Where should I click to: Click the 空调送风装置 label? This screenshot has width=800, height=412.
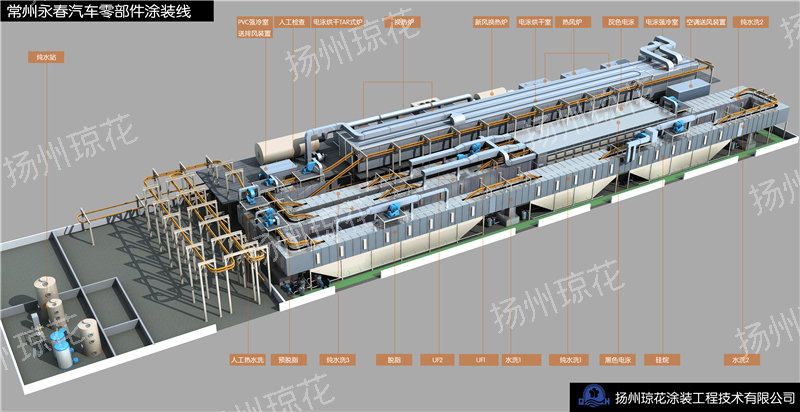pyautogui.click(x=706, y=22)
